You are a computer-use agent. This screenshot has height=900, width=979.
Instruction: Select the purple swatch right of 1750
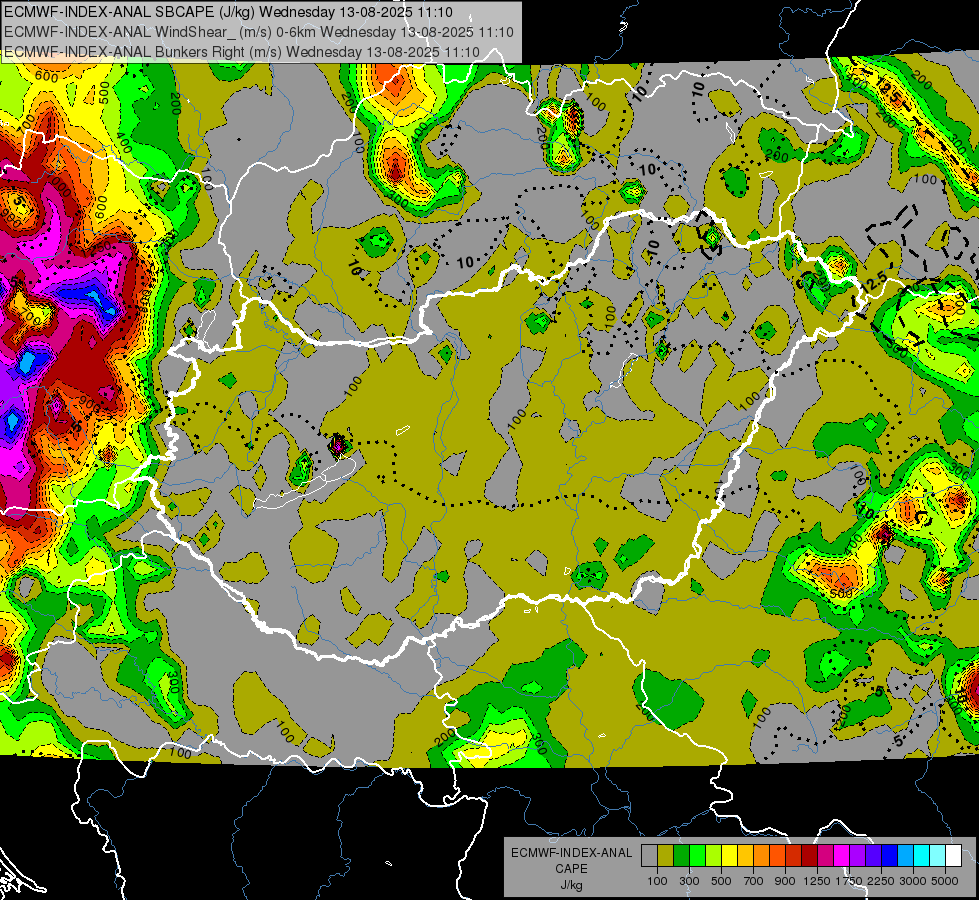coord(857,856)
